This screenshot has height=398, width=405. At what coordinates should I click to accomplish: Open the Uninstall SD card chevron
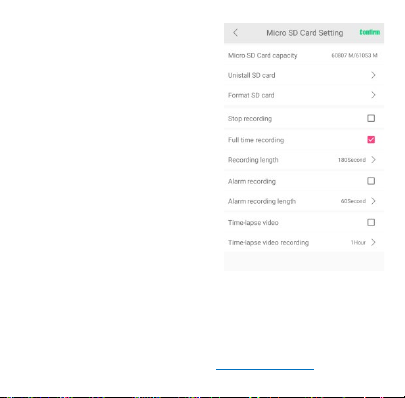tap(373, 75)
